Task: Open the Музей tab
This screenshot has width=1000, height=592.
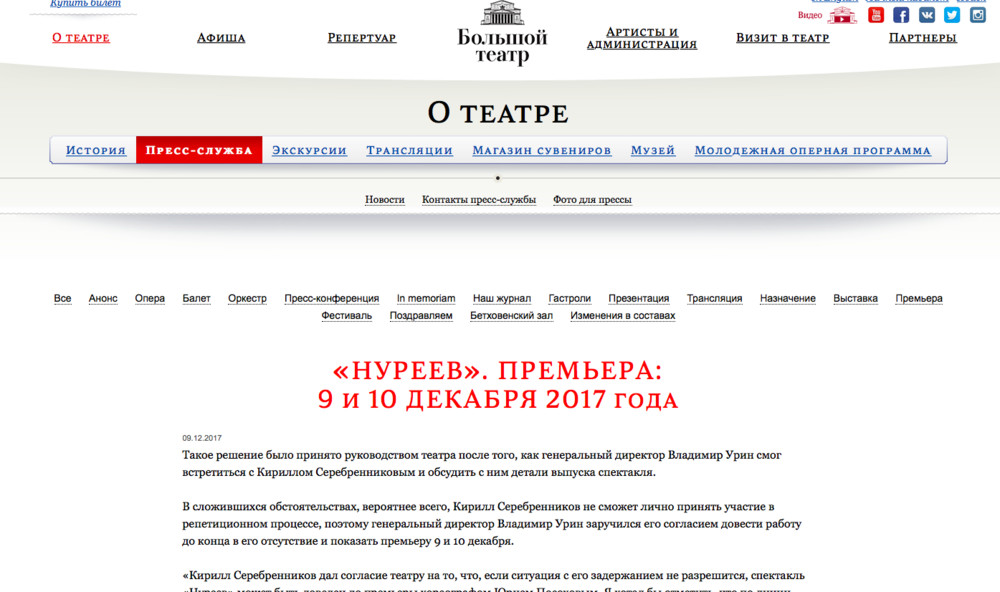Action: tap(652, 150)
